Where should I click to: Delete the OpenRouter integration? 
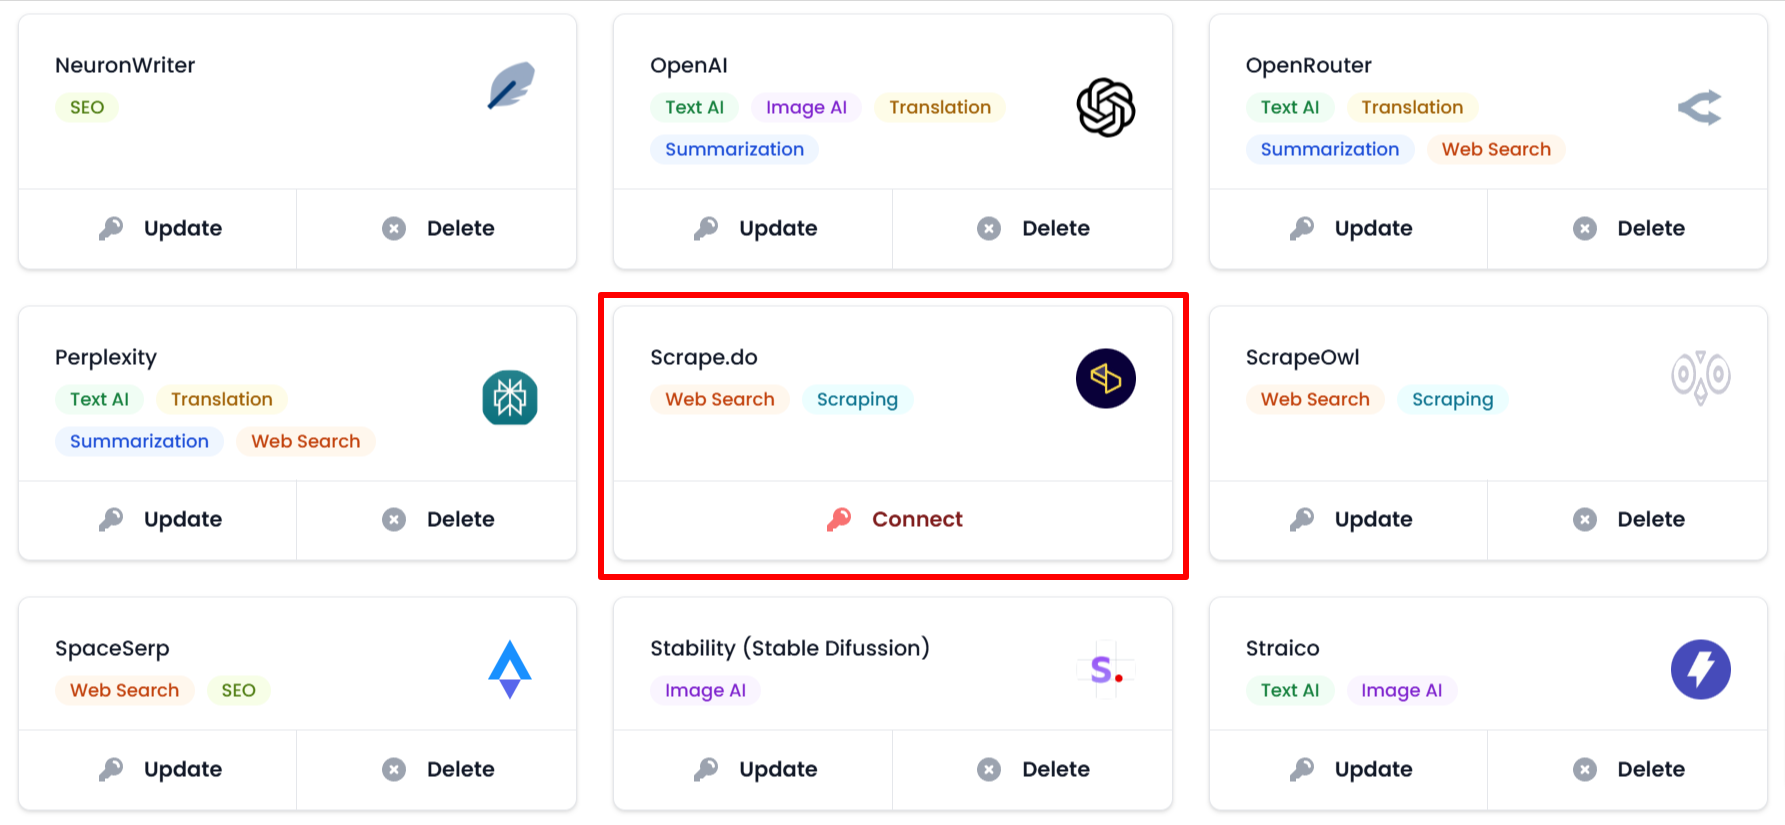point(1628,228)
